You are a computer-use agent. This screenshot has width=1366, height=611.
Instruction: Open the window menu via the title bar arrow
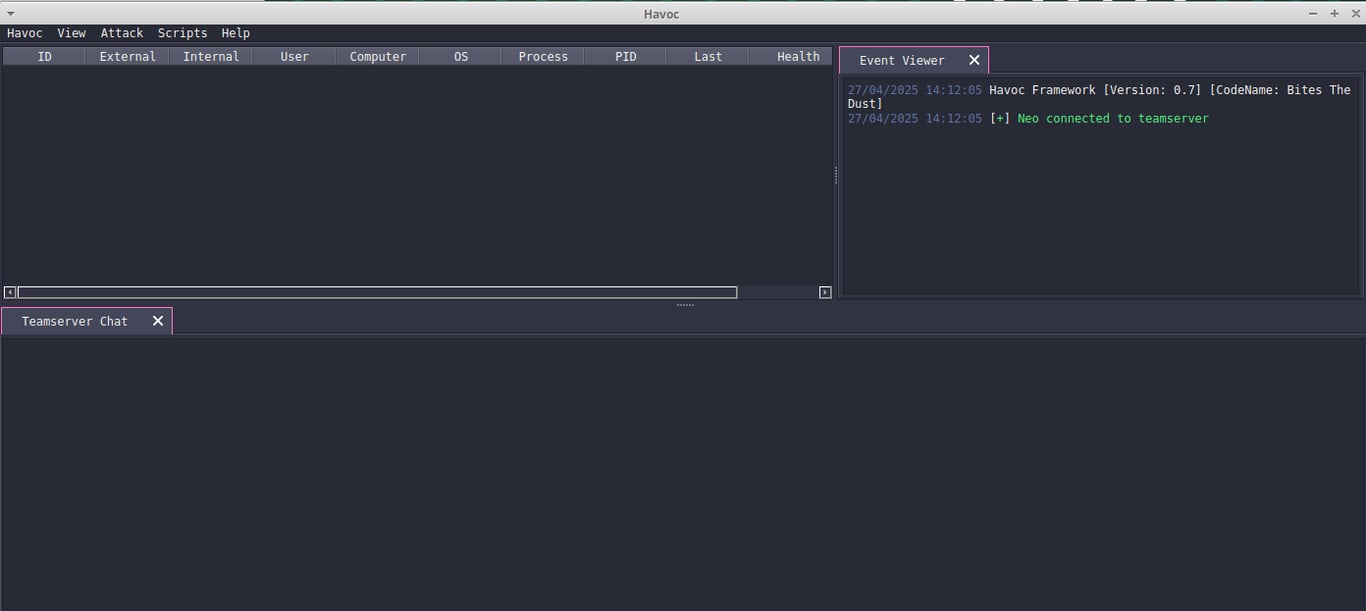tap(10, 13)
